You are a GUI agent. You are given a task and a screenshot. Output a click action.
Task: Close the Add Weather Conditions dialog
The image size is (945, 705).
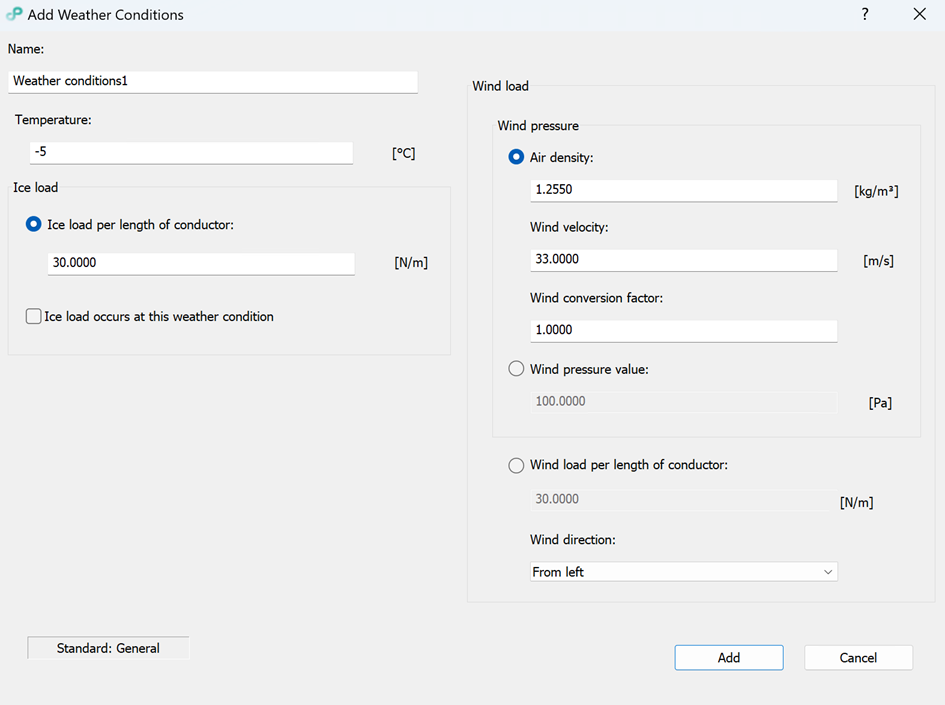tap(920, 14)
